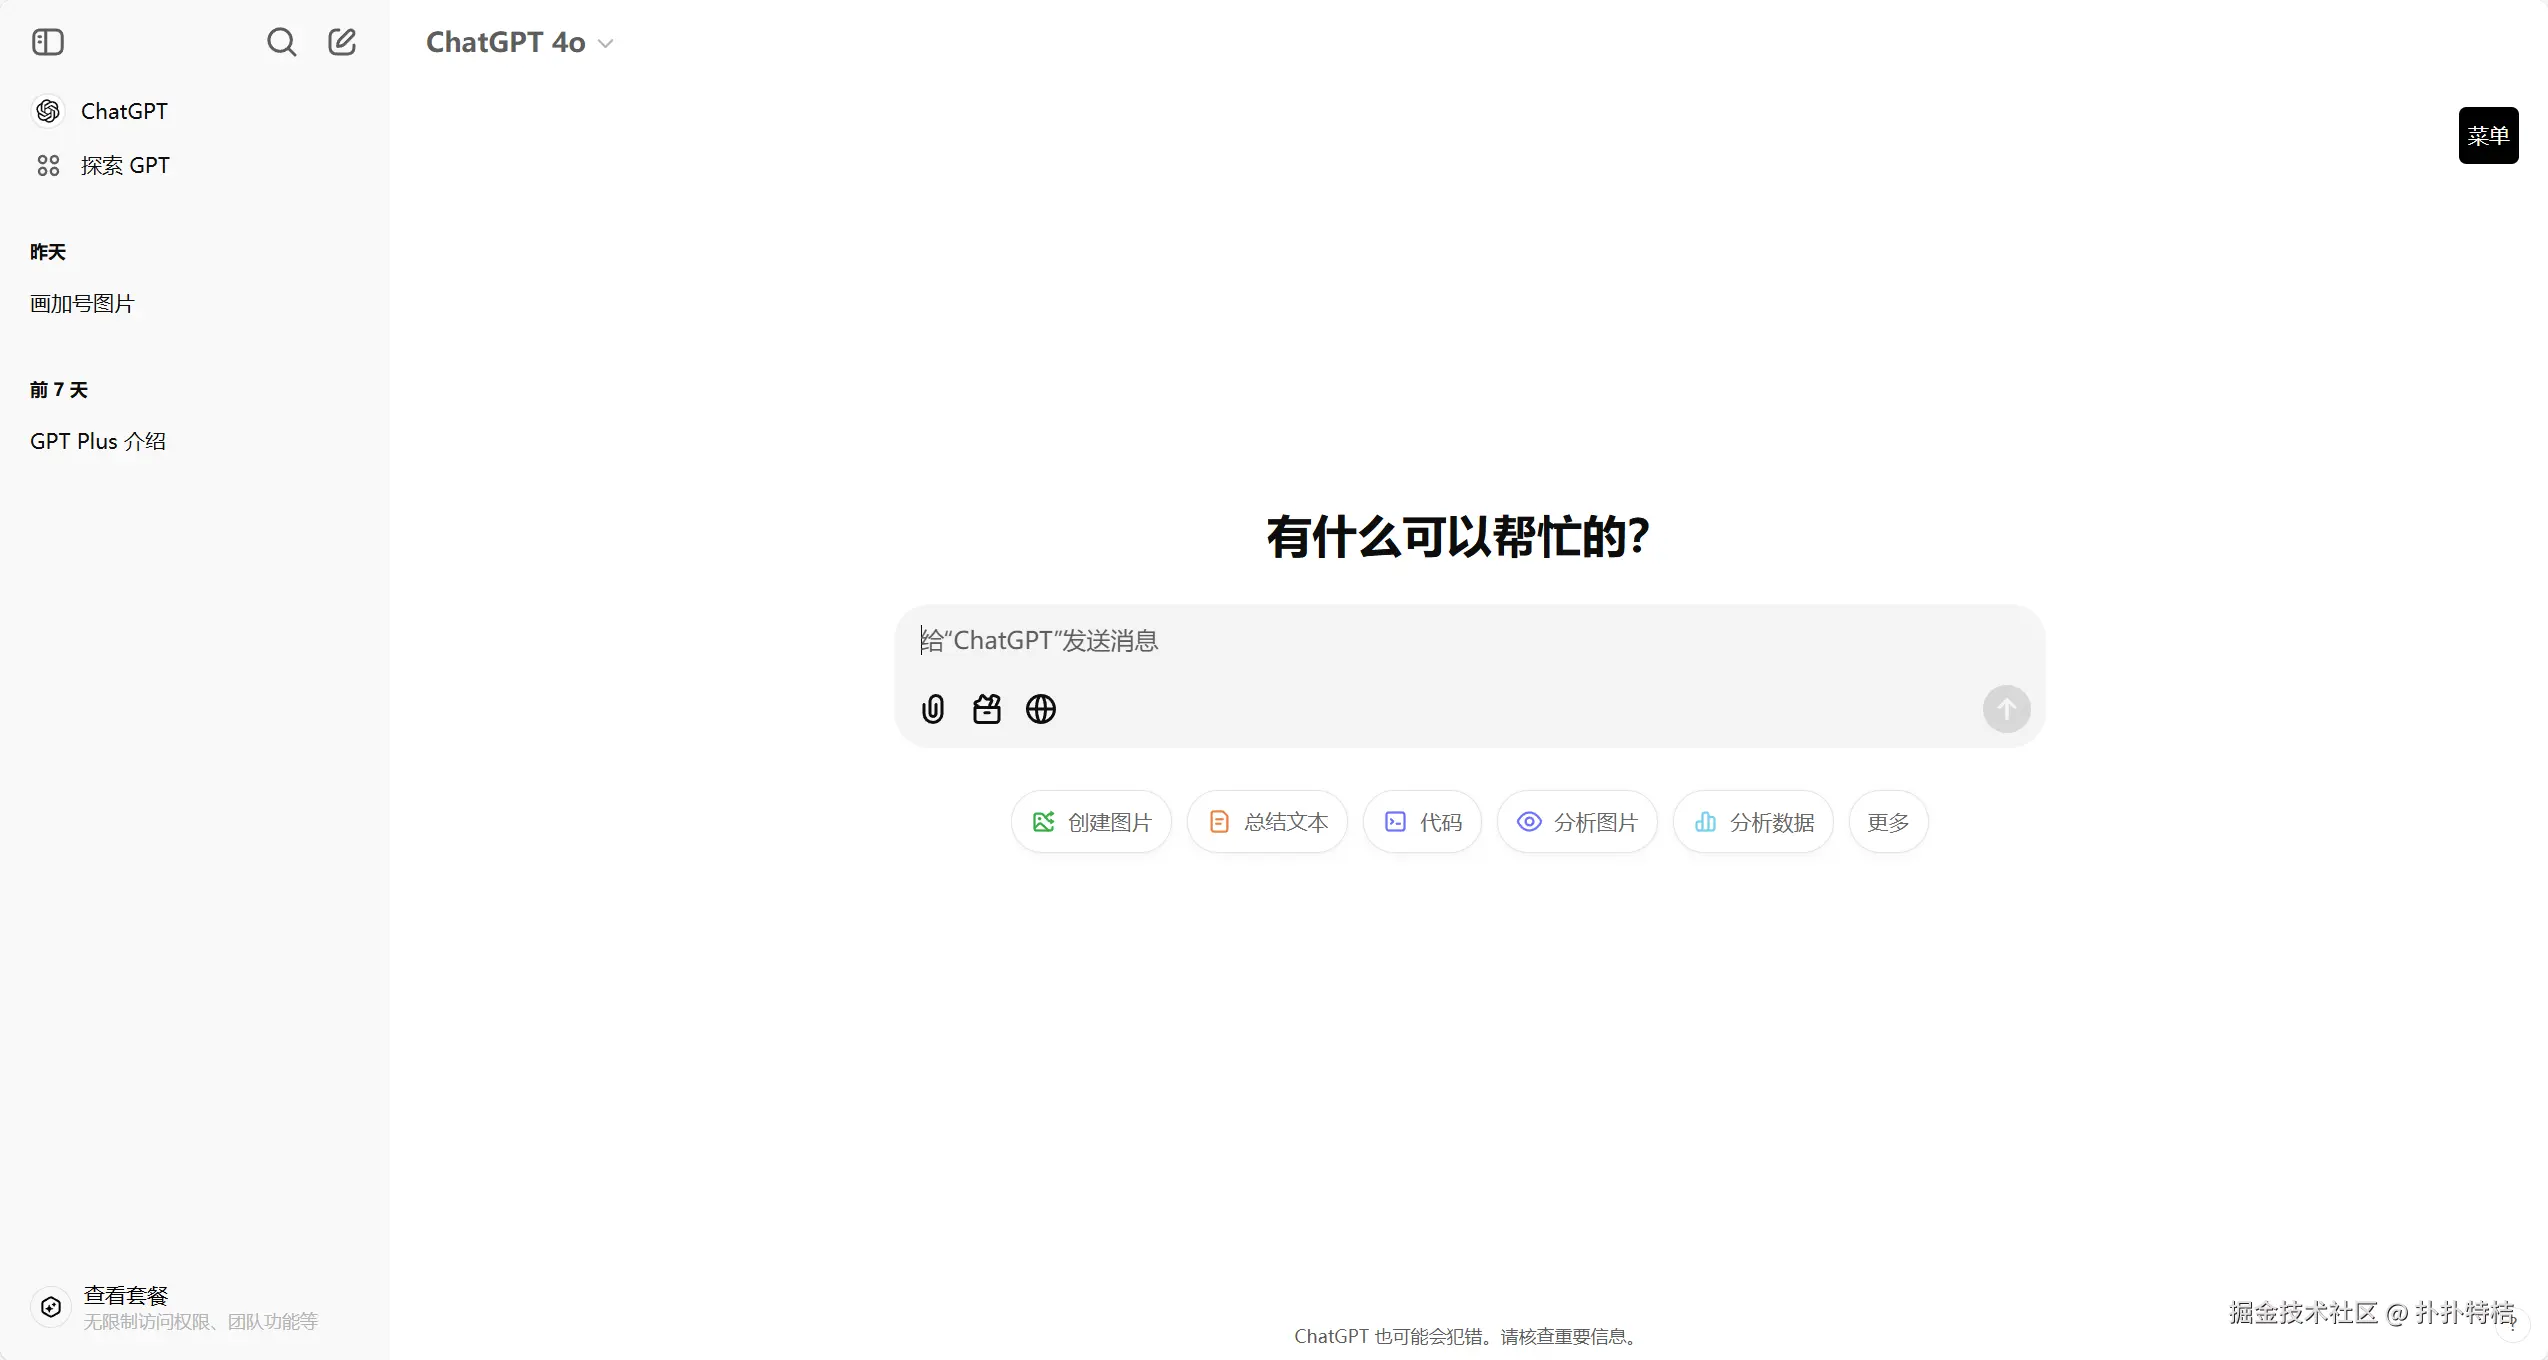The image size is (2548, 1360).
Task: Open the tools box icon in composer
Action: [986, 709]
